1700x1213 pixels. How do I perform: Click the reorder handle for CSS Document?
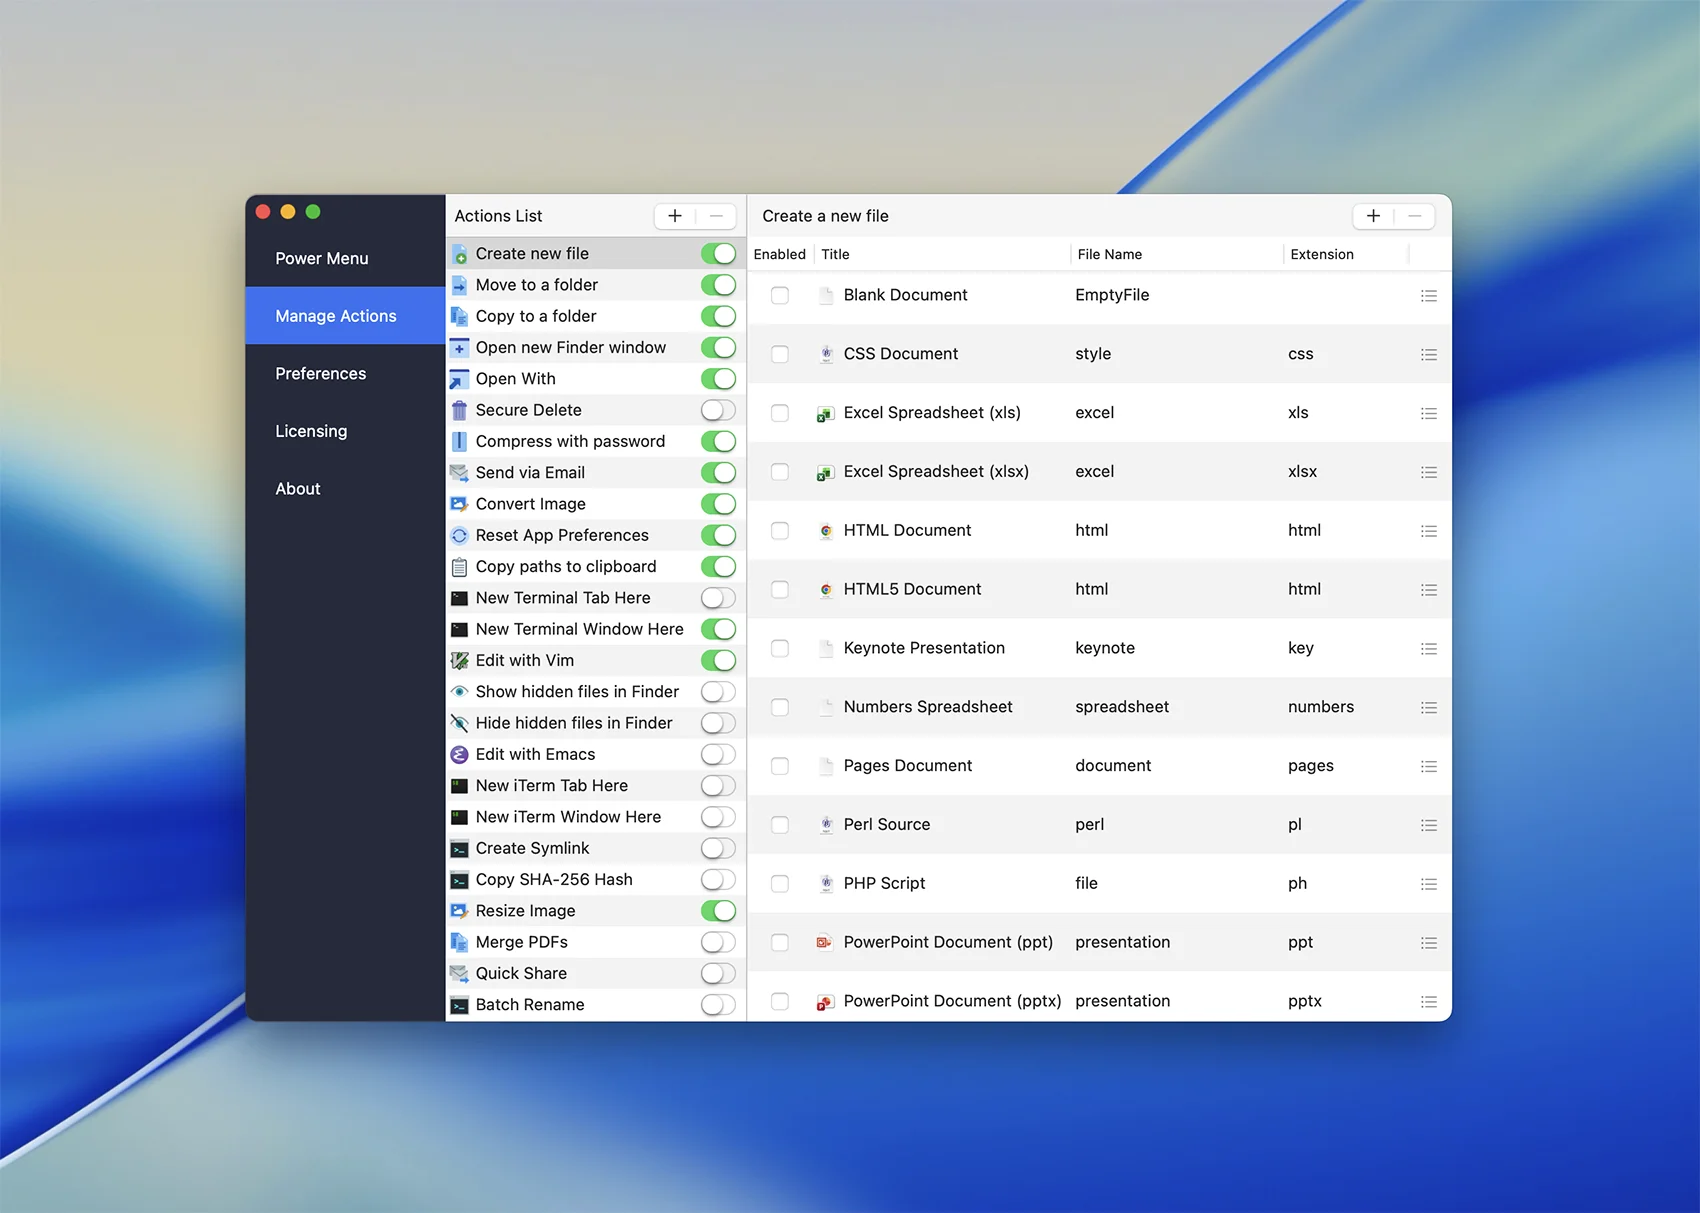click(1428, 355)
